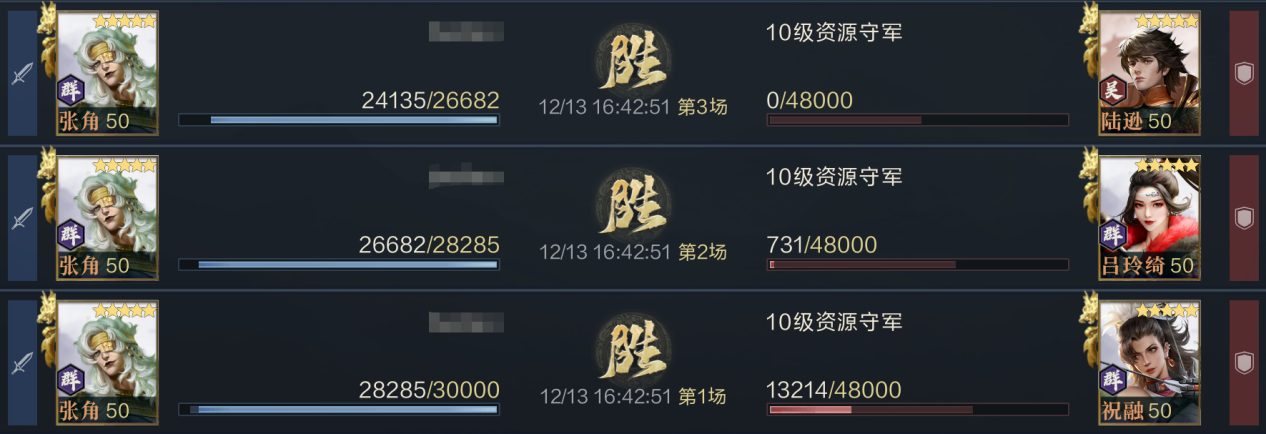Select the 张角 portrait in the 第1场 row
Image resolution: width=1266 pixels, height=434 pixels.
pos(106,361)
